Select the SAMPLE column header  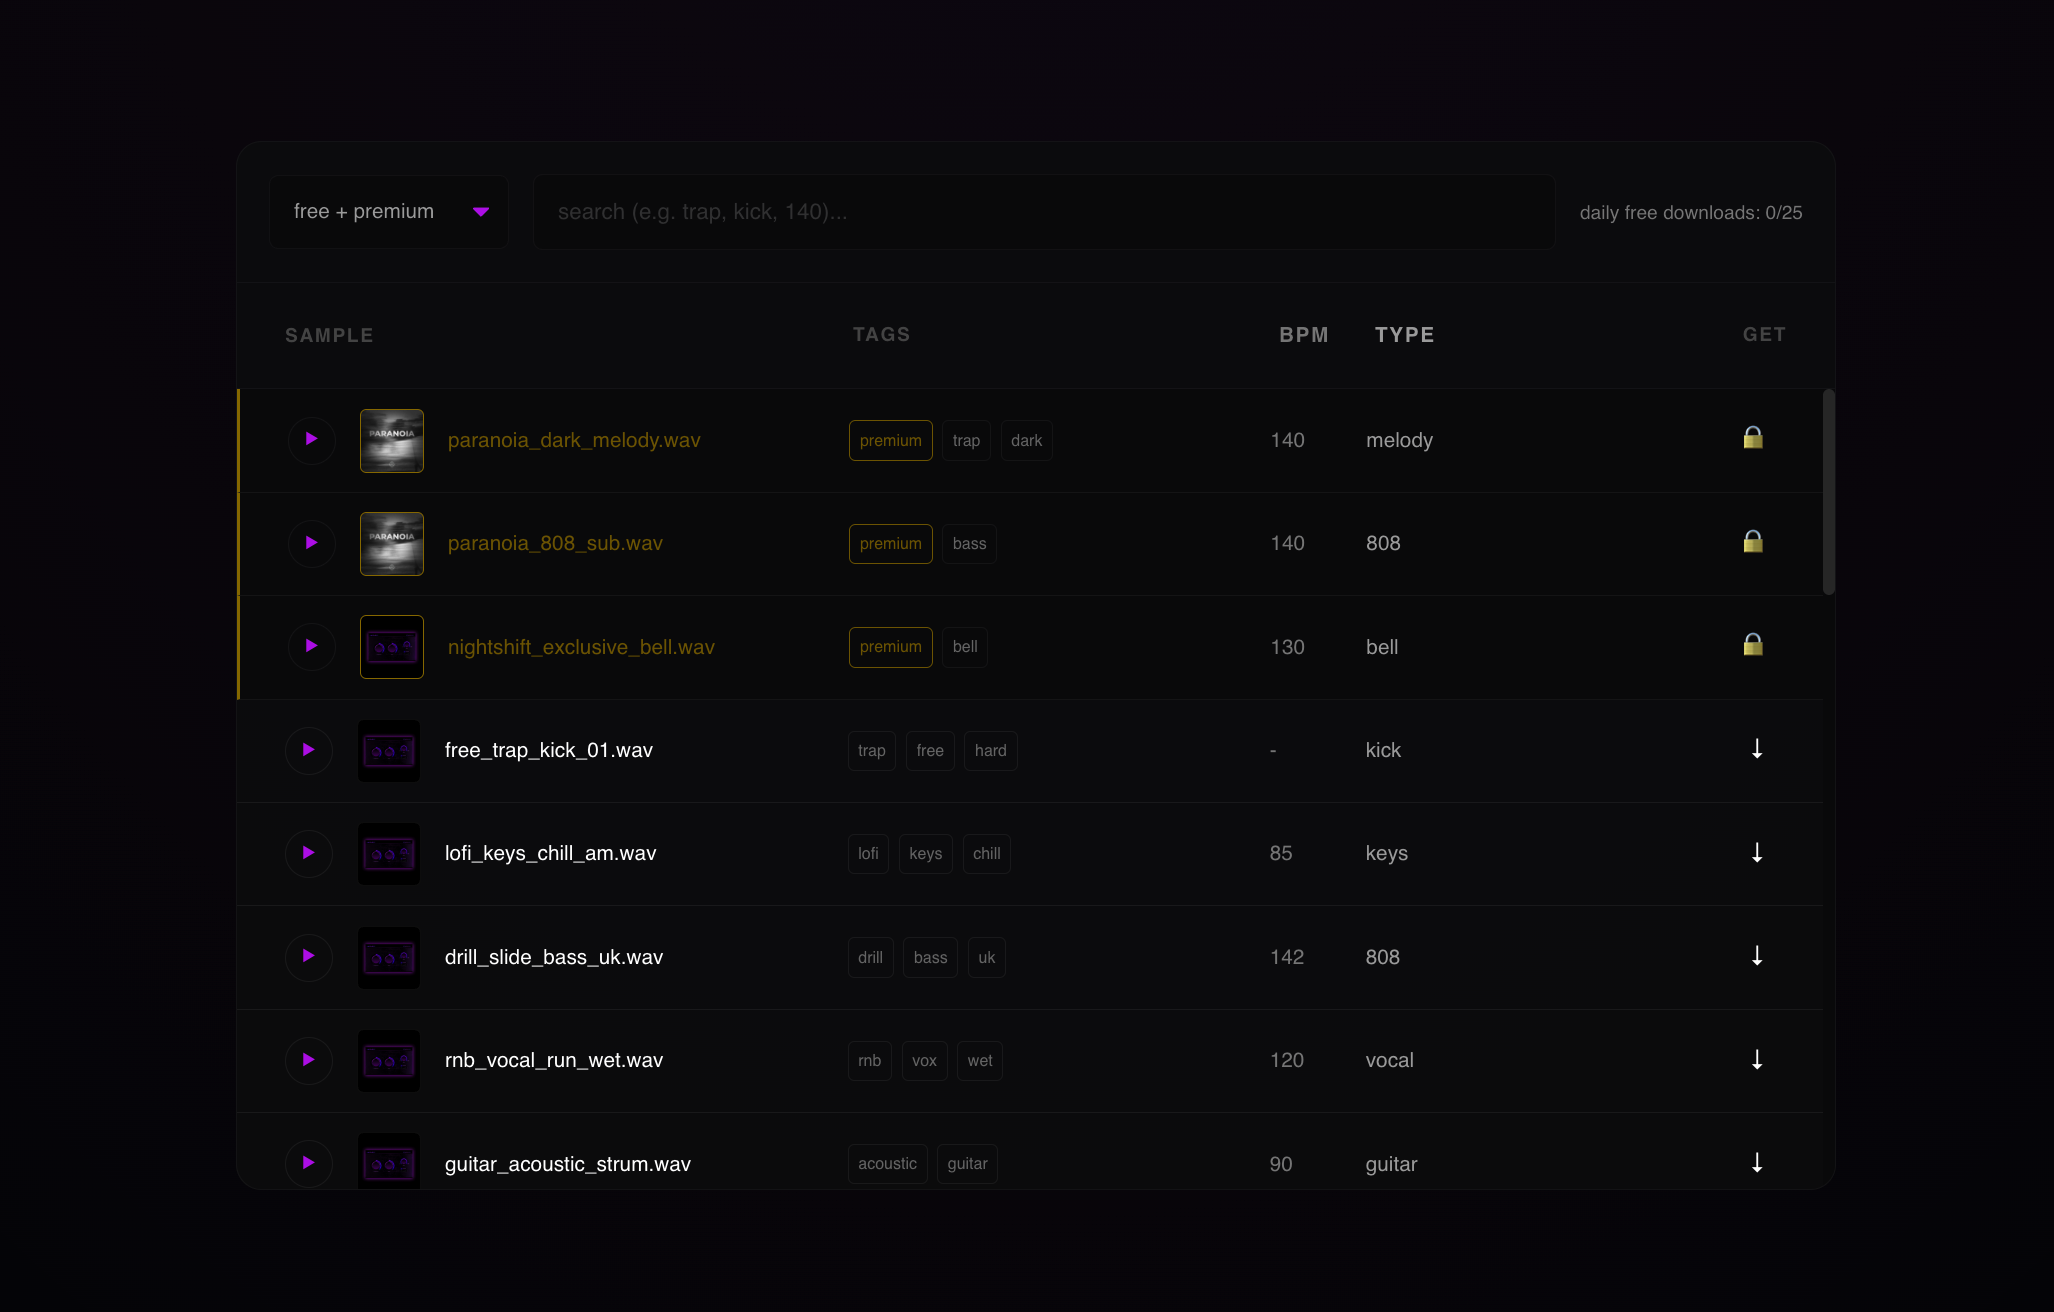tap(328, 335)
